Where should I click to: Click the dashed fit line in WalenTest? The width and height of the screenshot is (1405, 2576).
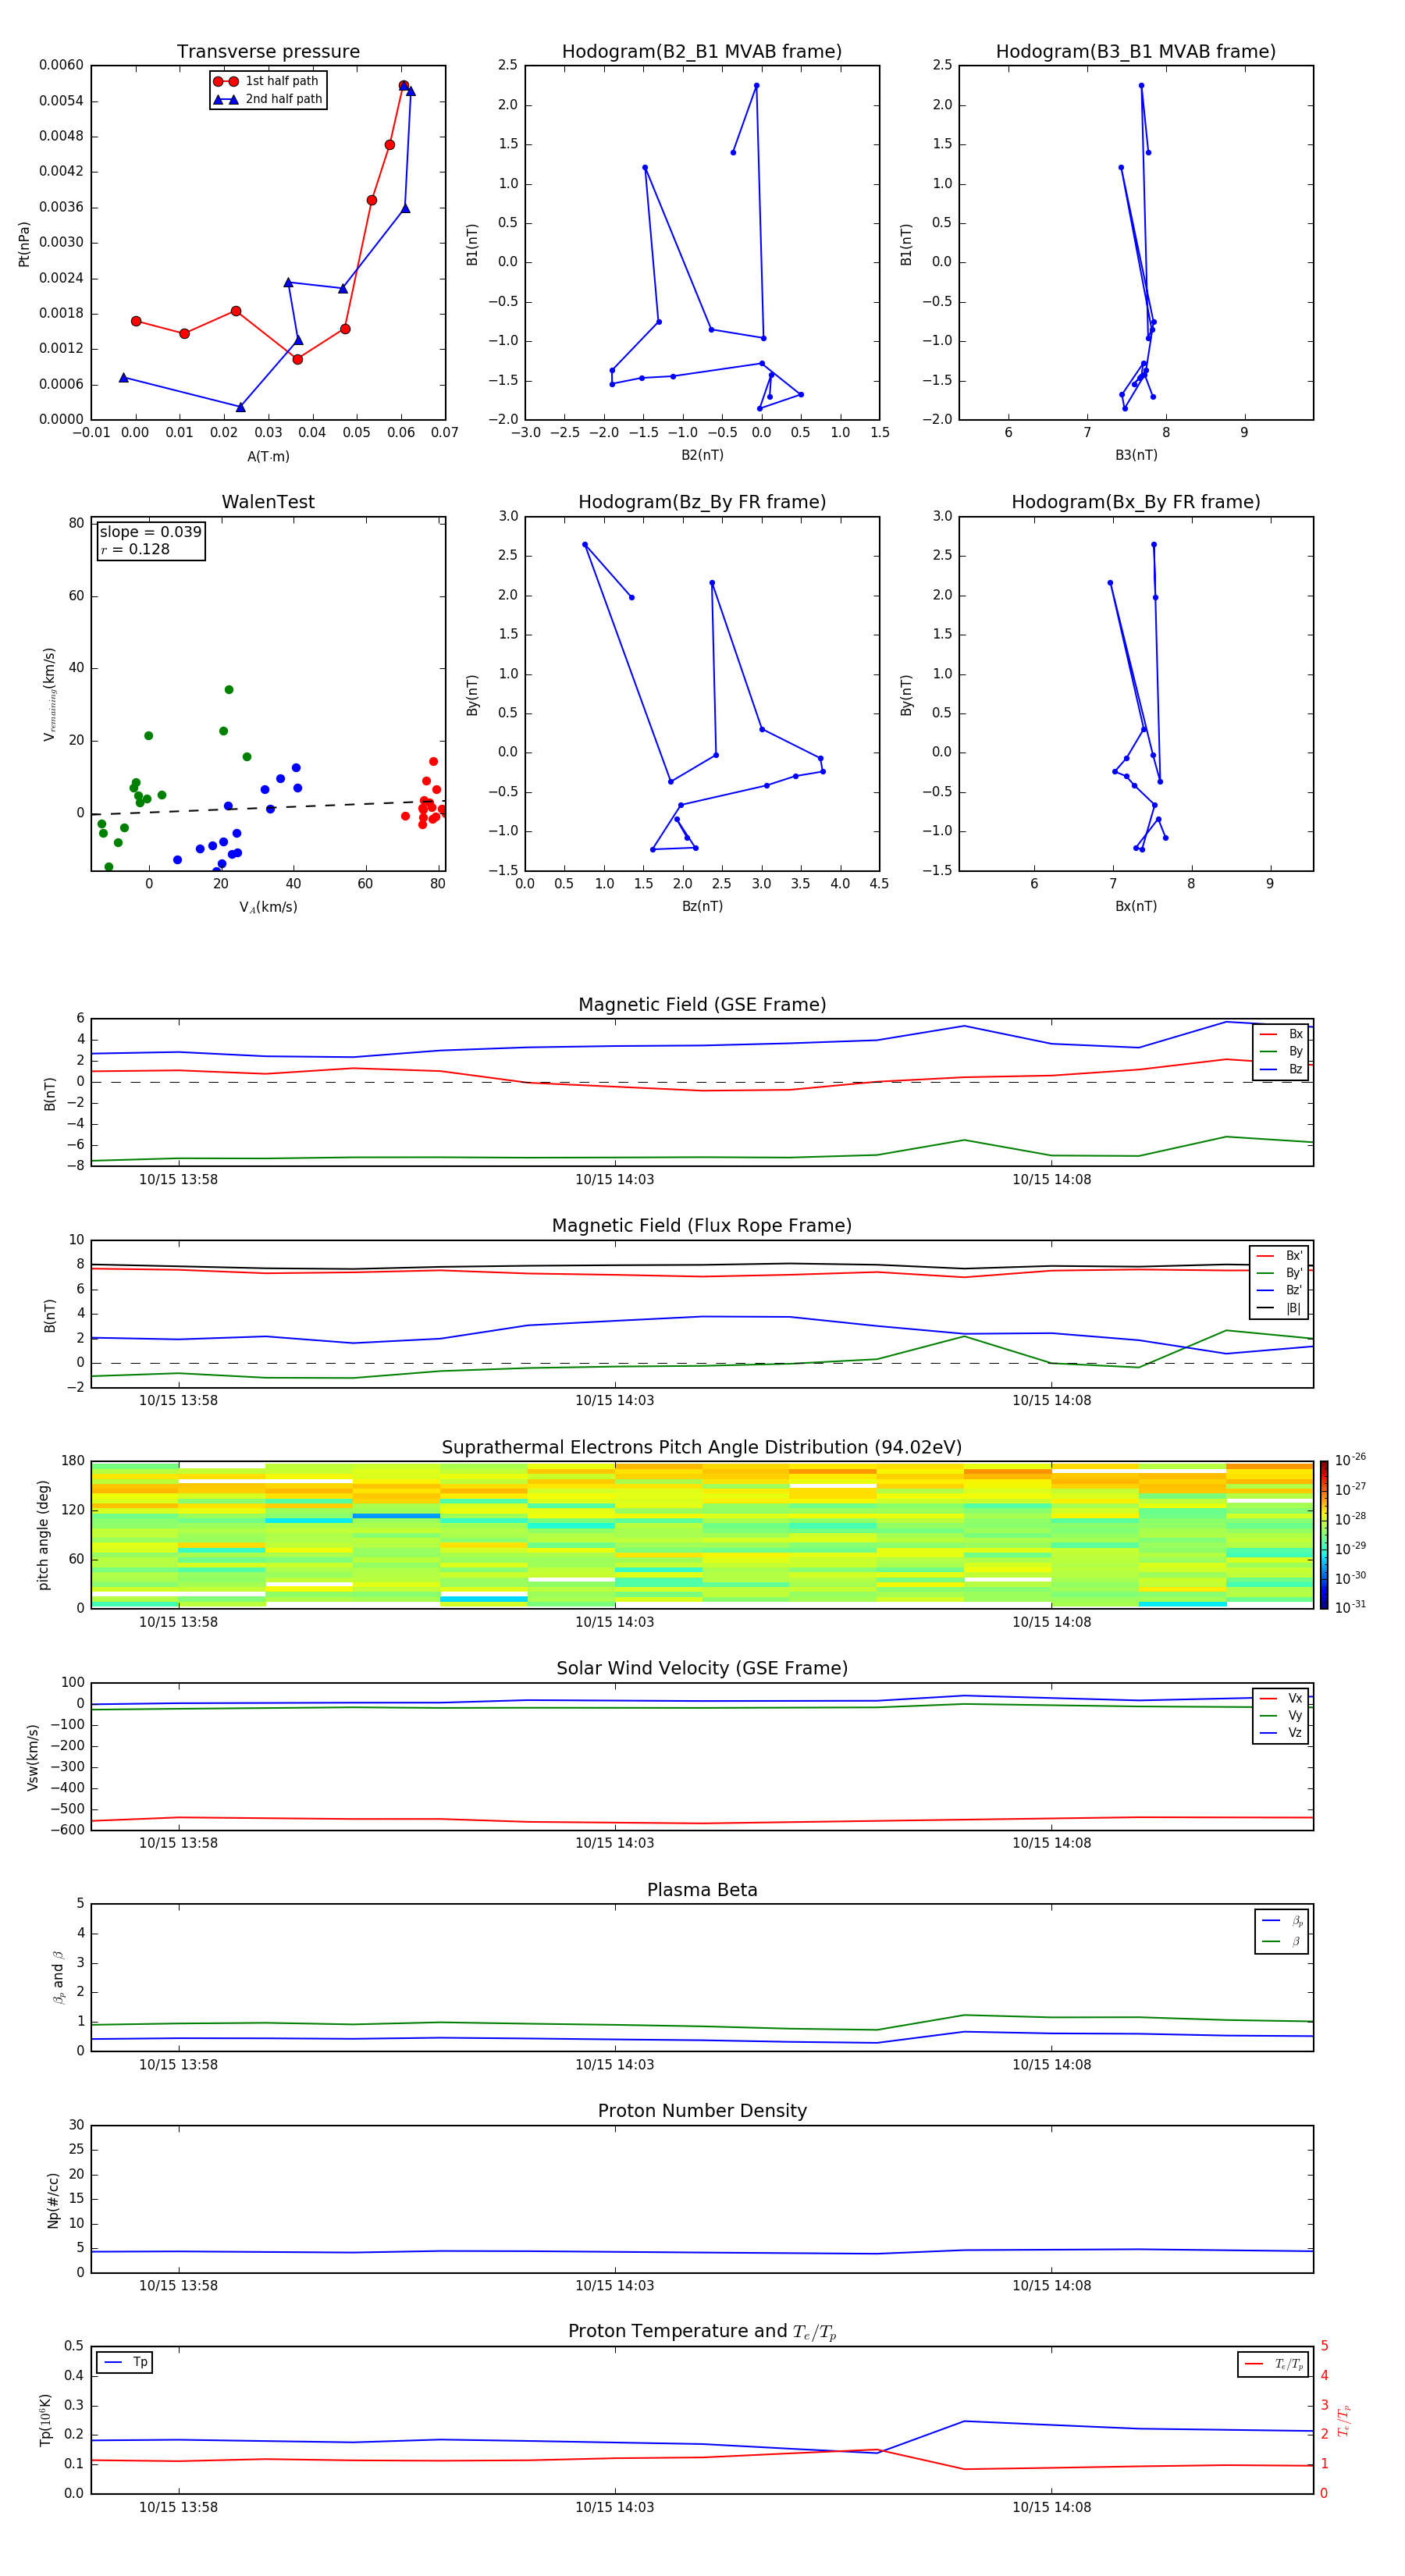268,807
